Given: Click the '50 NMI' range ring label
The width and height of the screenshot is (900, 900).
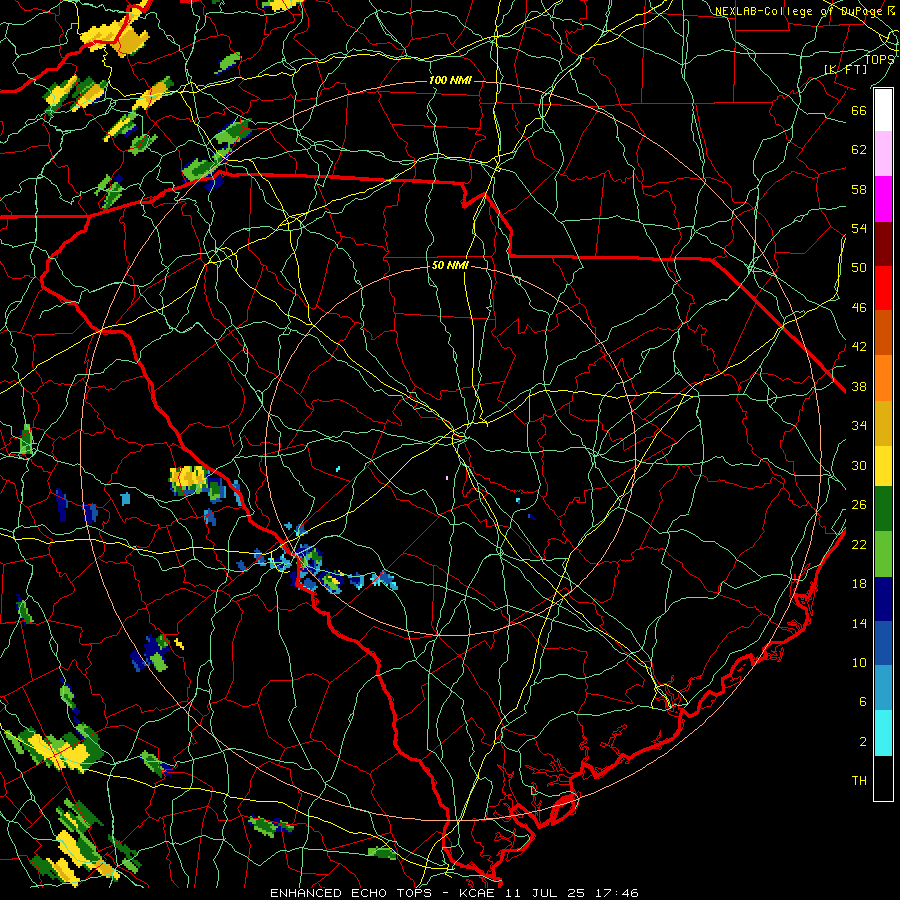Looking at the screenshot, I should (x=450, y=265).
